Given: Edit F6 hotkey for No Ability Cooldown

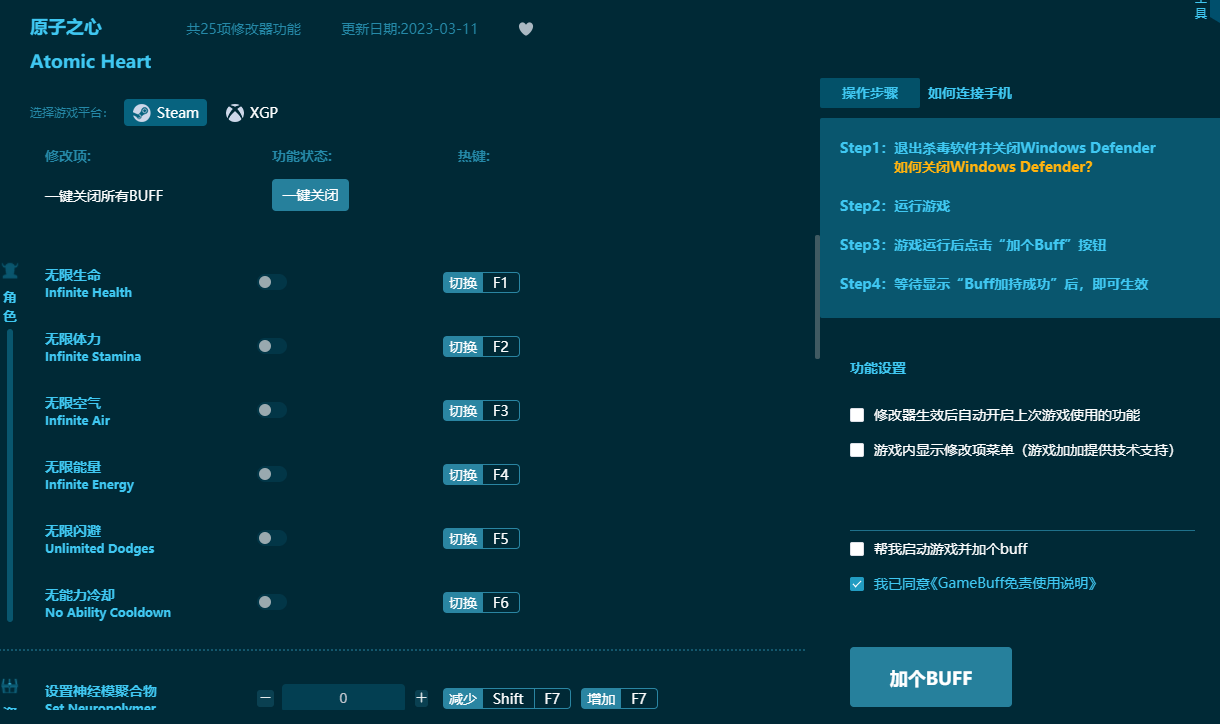Looking at the screenshot, I should click(x=481, y=603).
